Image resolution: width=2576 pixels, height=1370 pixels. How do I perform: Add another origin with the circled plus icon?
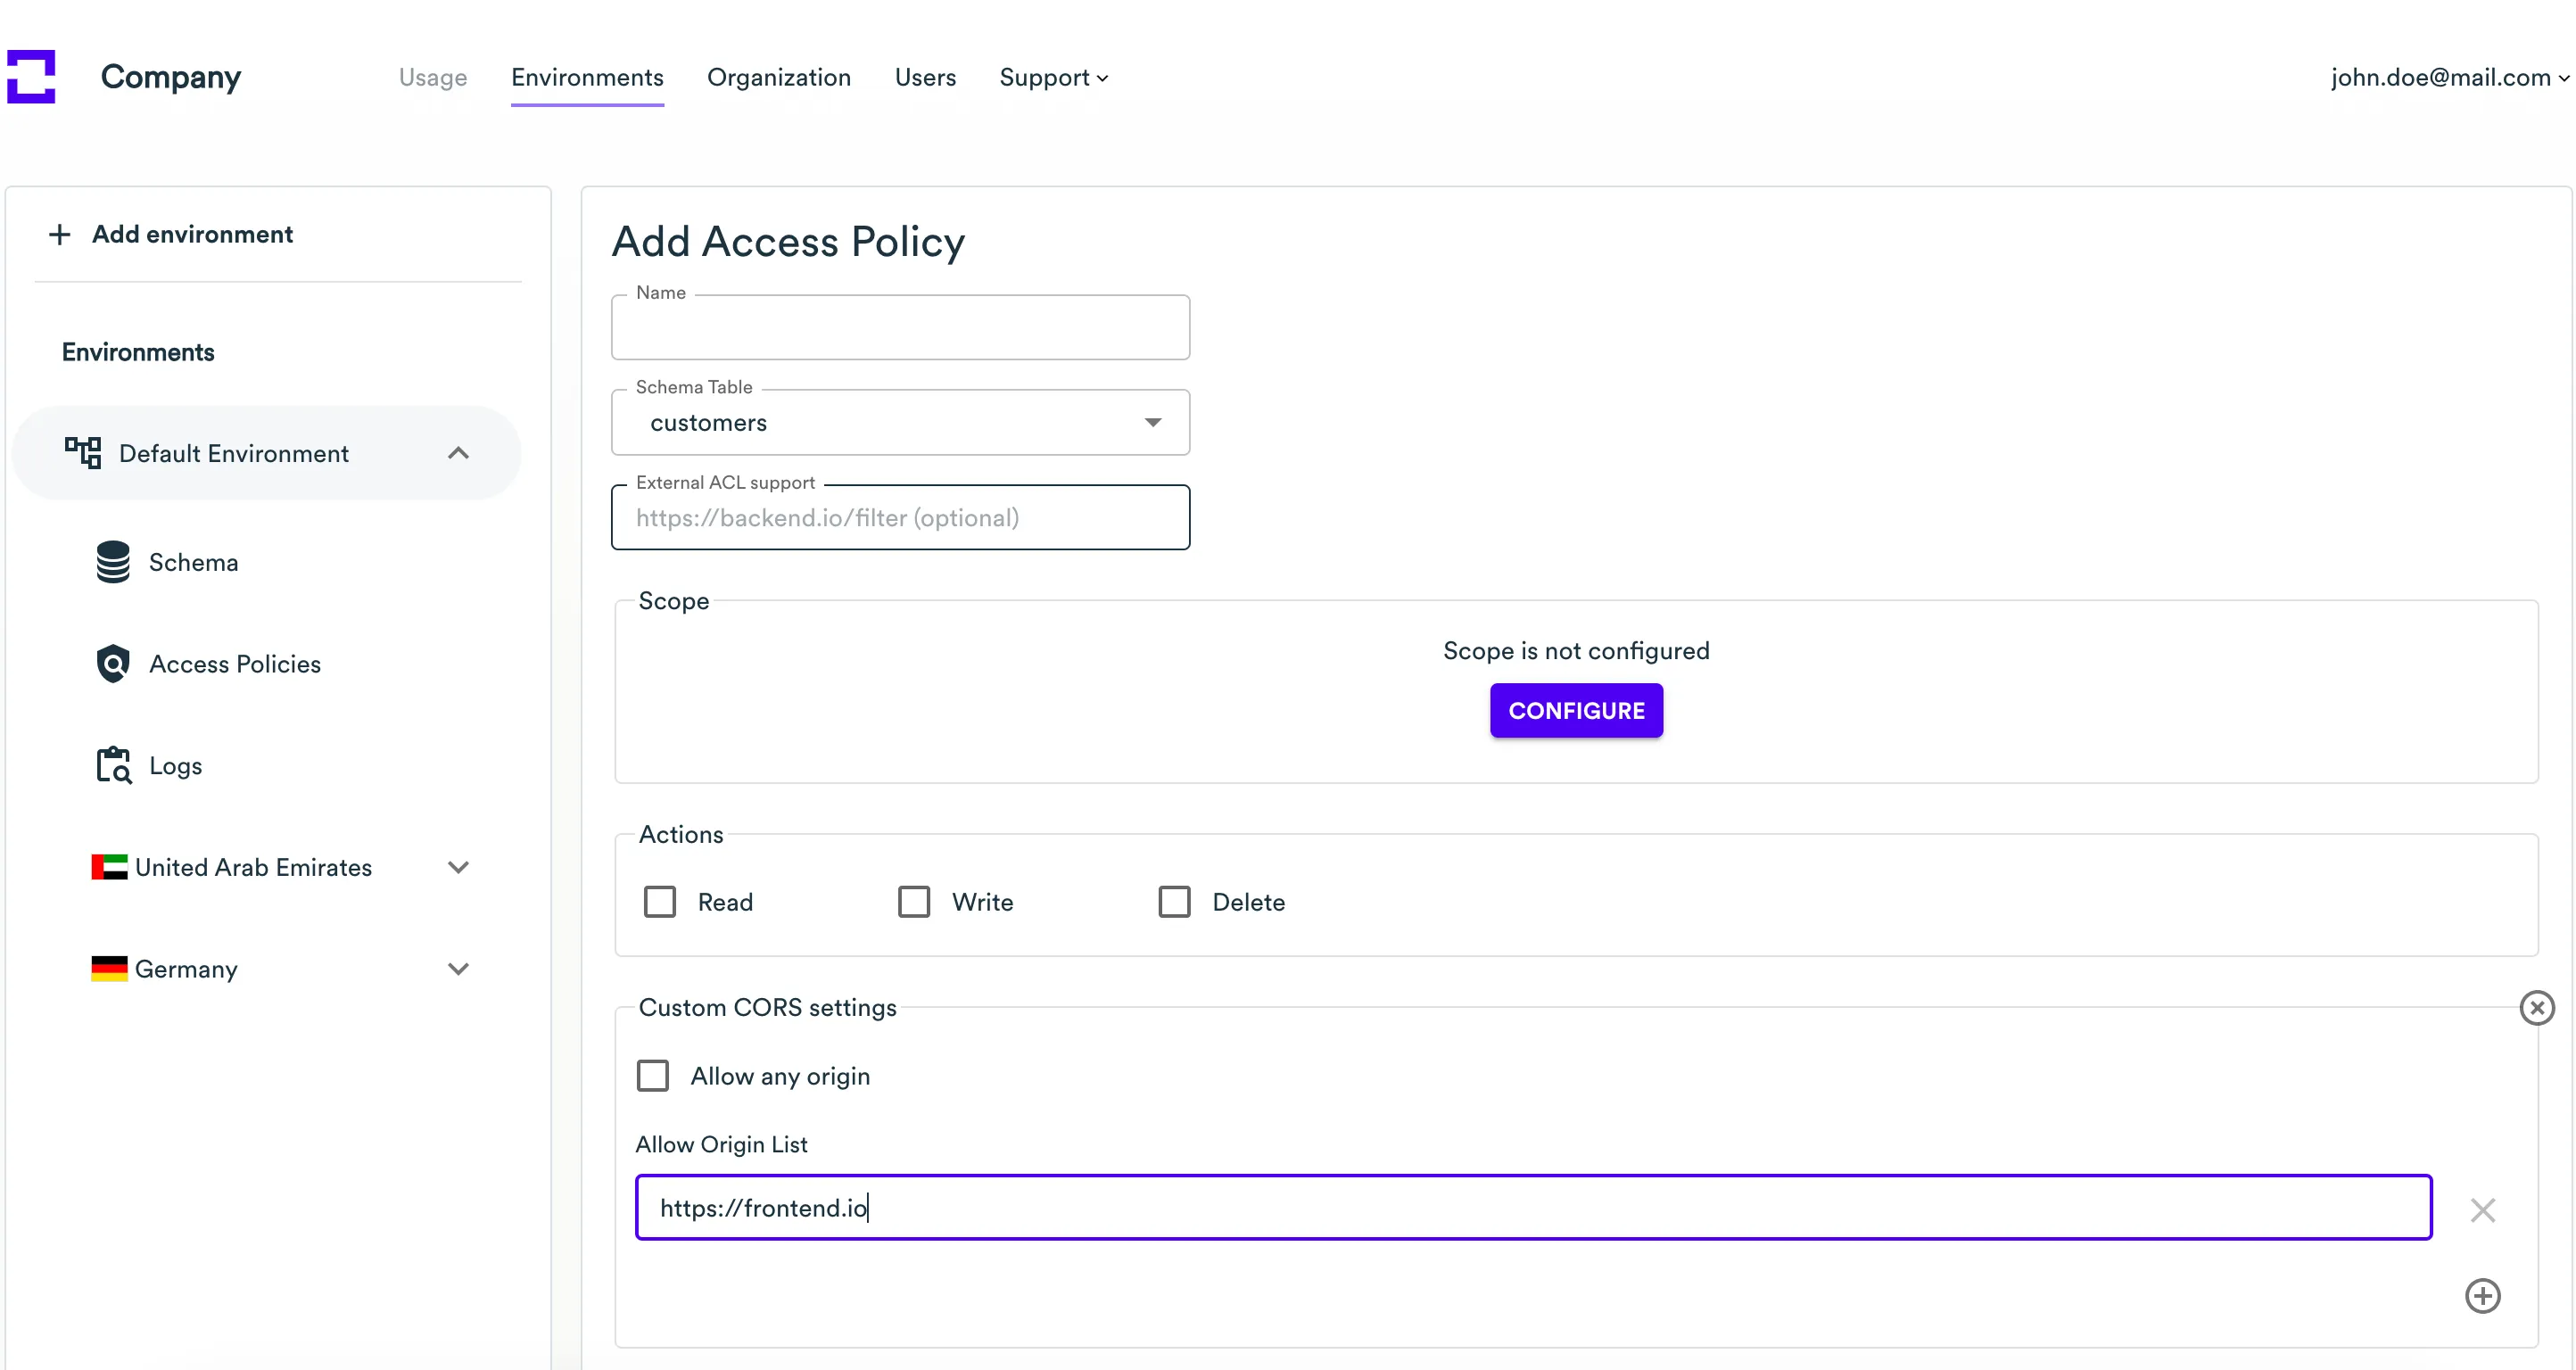click(2482, 1296)
